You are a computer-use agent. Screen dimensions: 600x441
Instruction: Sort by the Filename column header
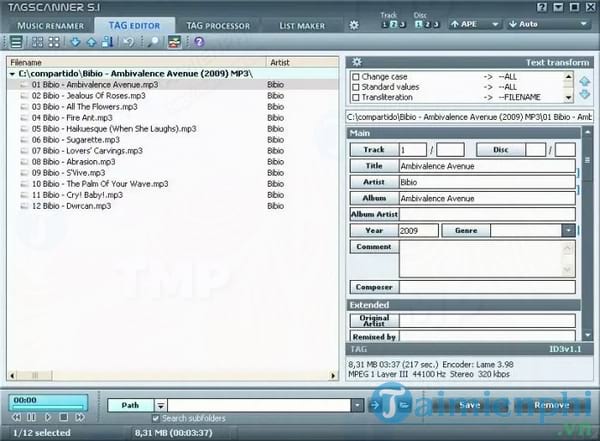pyautogui.click(x=137, y=62)
